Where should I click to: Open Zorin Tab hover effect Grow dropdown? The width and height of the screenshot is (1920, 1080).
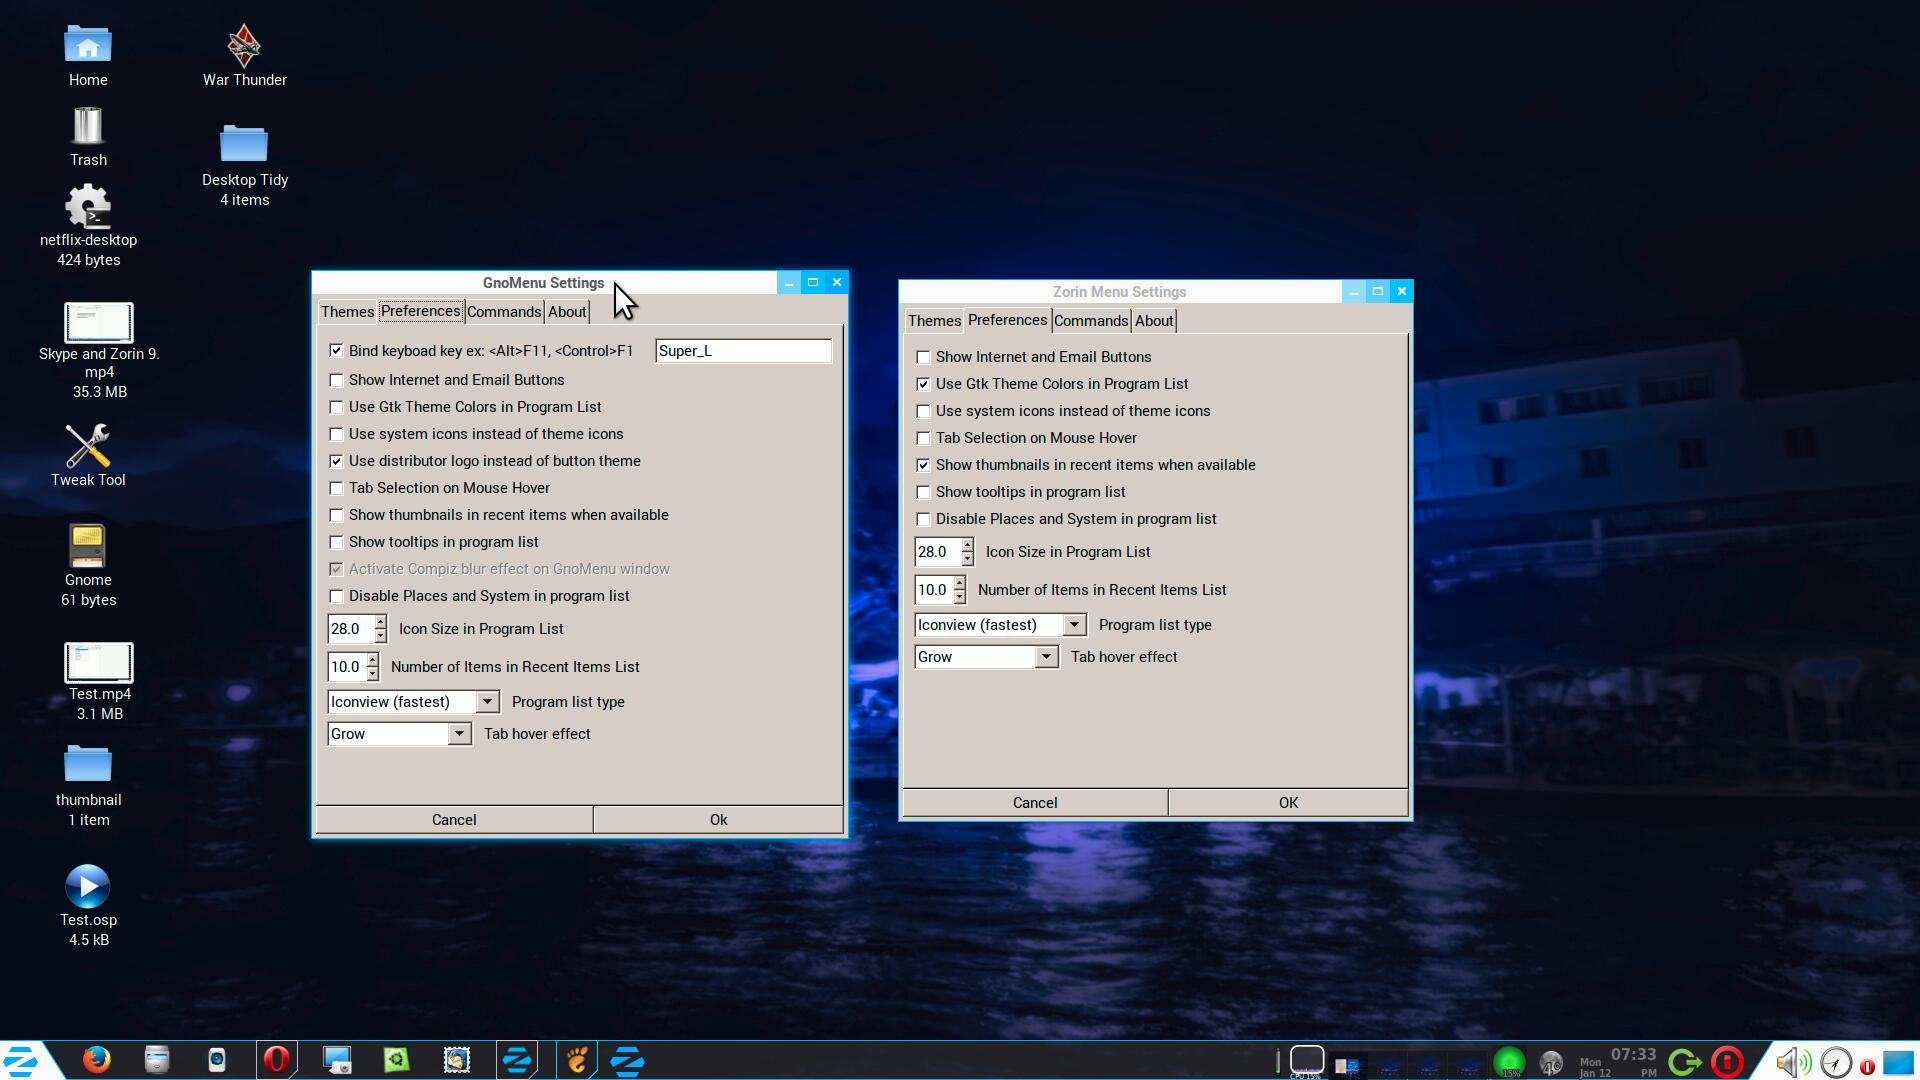1046,657
